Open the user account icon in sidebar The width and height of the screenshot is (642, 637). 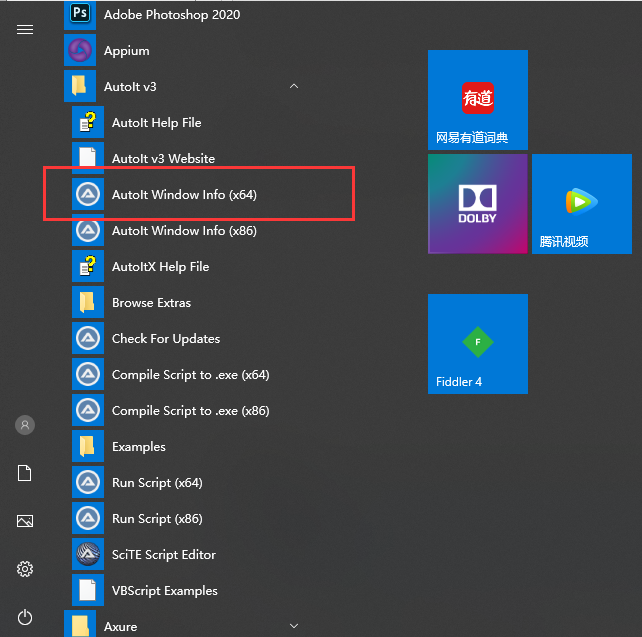[x=25, y=425]
